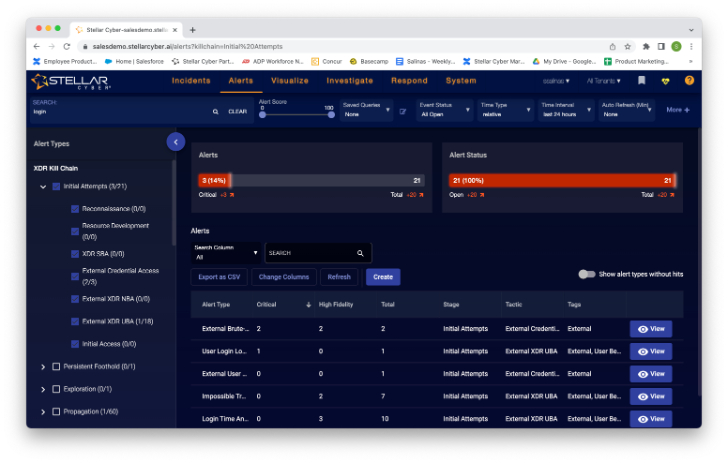Open the Incidents tab

click(191, 80)
